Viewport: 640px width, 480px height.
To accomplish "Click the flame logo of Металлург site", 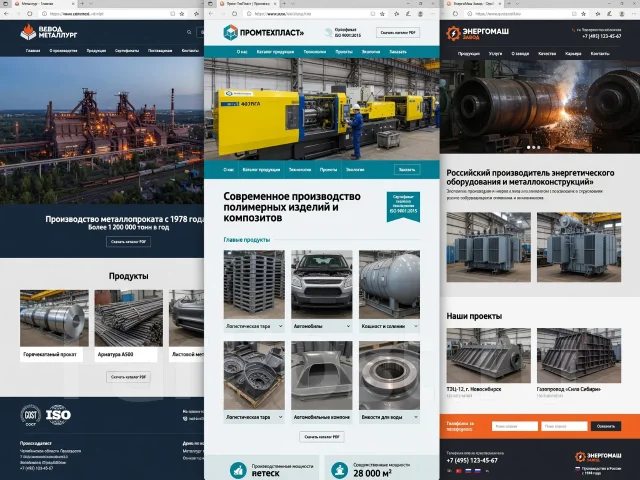I will coord(28,32).
